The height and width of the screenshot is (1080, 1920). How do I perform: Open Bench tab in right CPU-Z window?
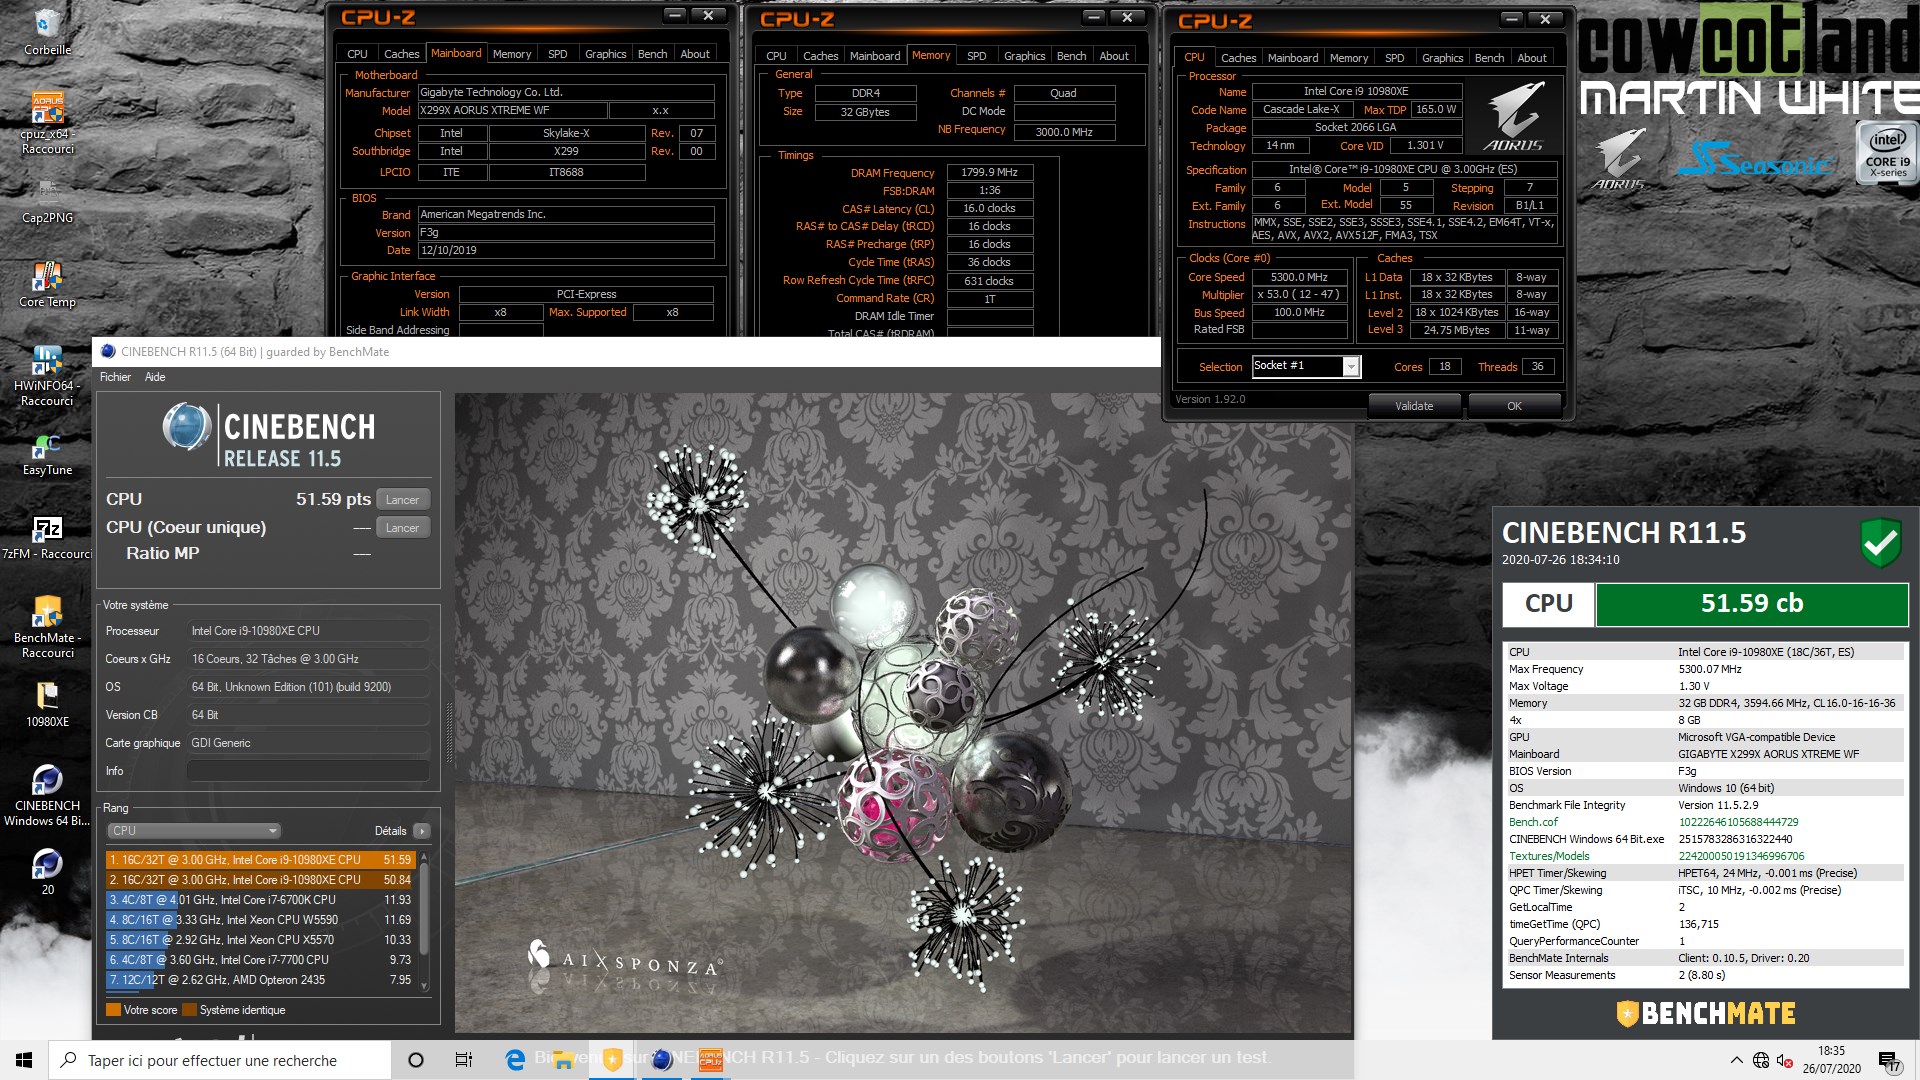click(x=1489, y=58)
